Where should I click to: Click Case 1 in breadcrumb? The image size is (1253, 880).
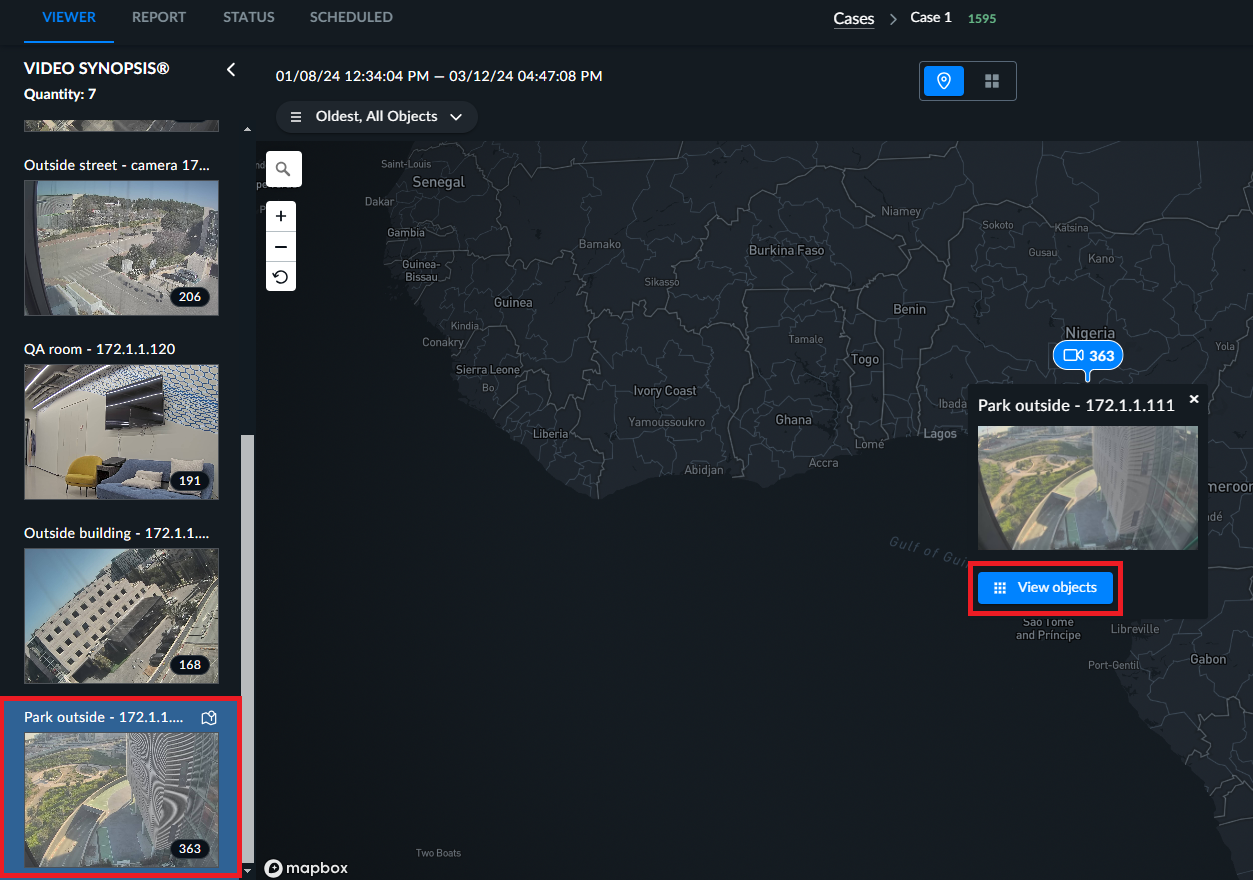click(x=931, y=18)
